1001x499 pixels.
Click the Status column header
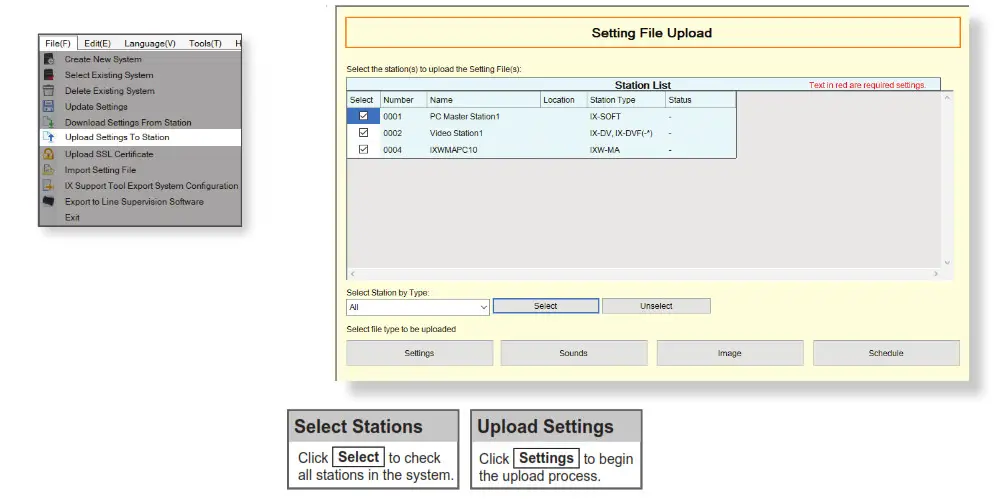[x=700, y=100]
